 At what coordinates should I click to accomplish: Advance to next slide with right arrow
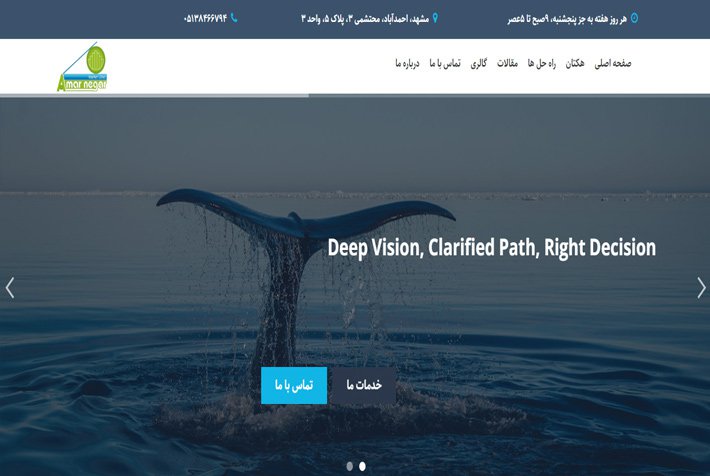(701, 288)
